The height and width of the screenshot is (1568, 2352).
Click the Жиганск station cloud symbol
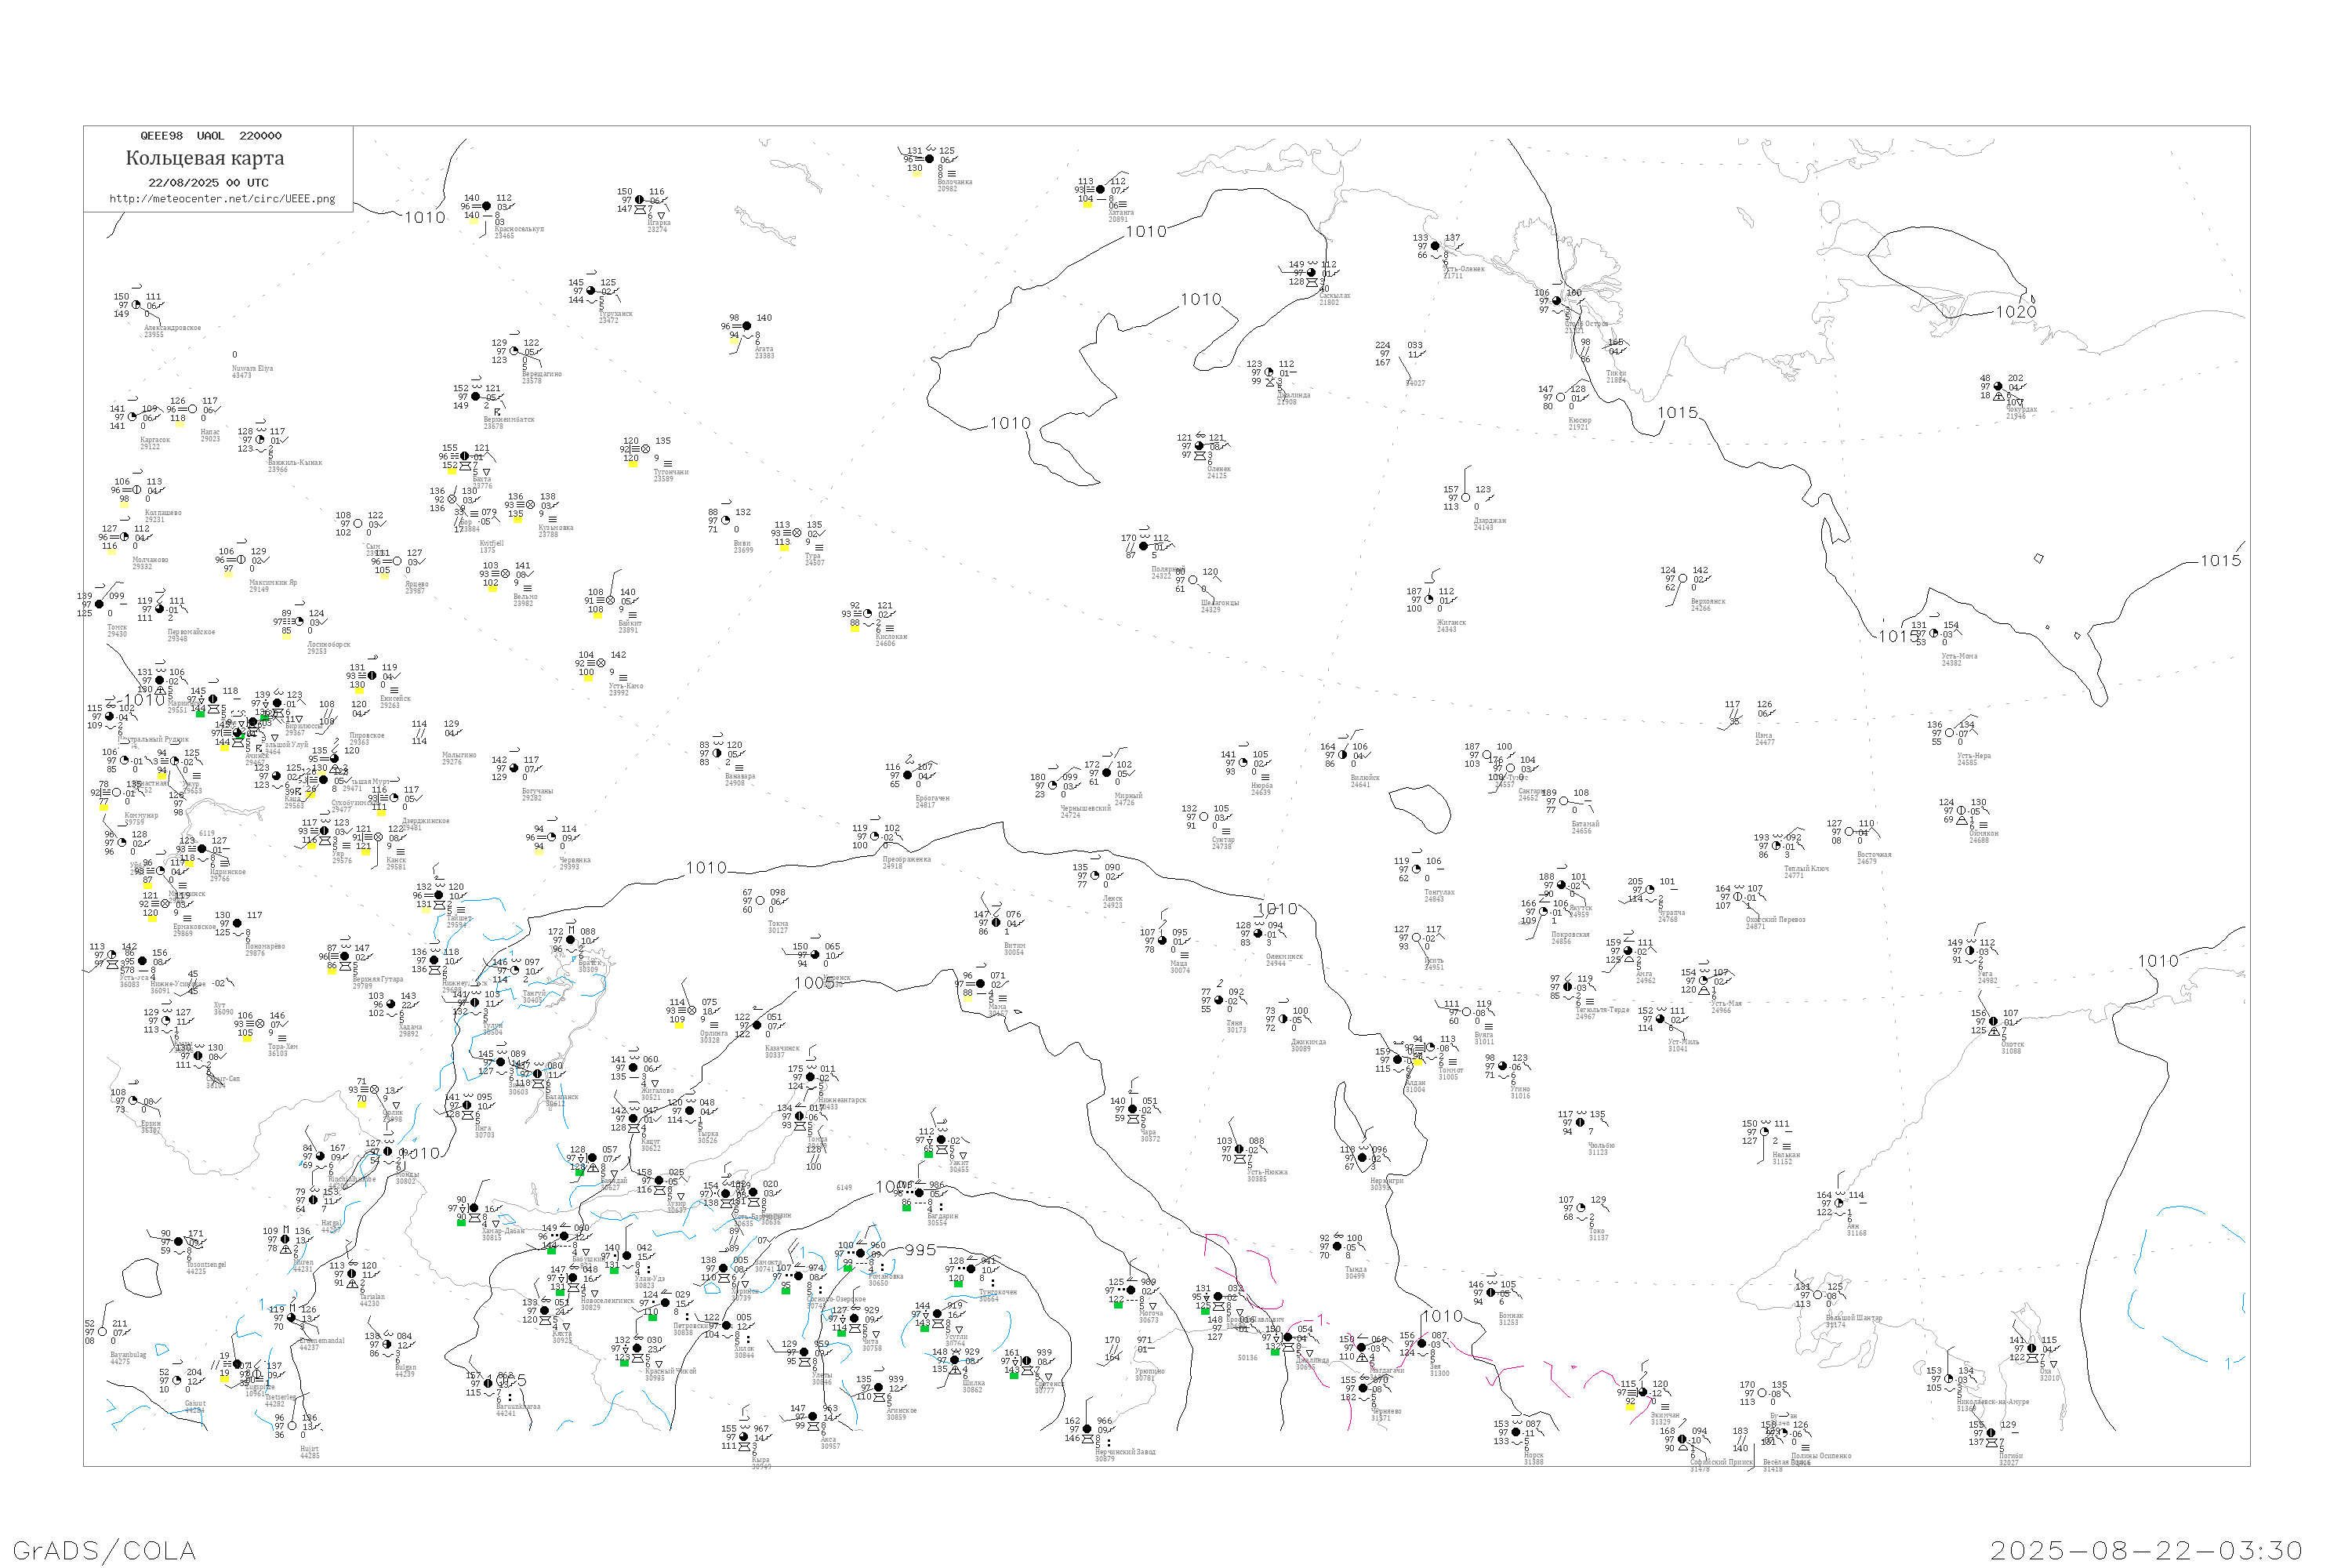tap(1429, 600)
